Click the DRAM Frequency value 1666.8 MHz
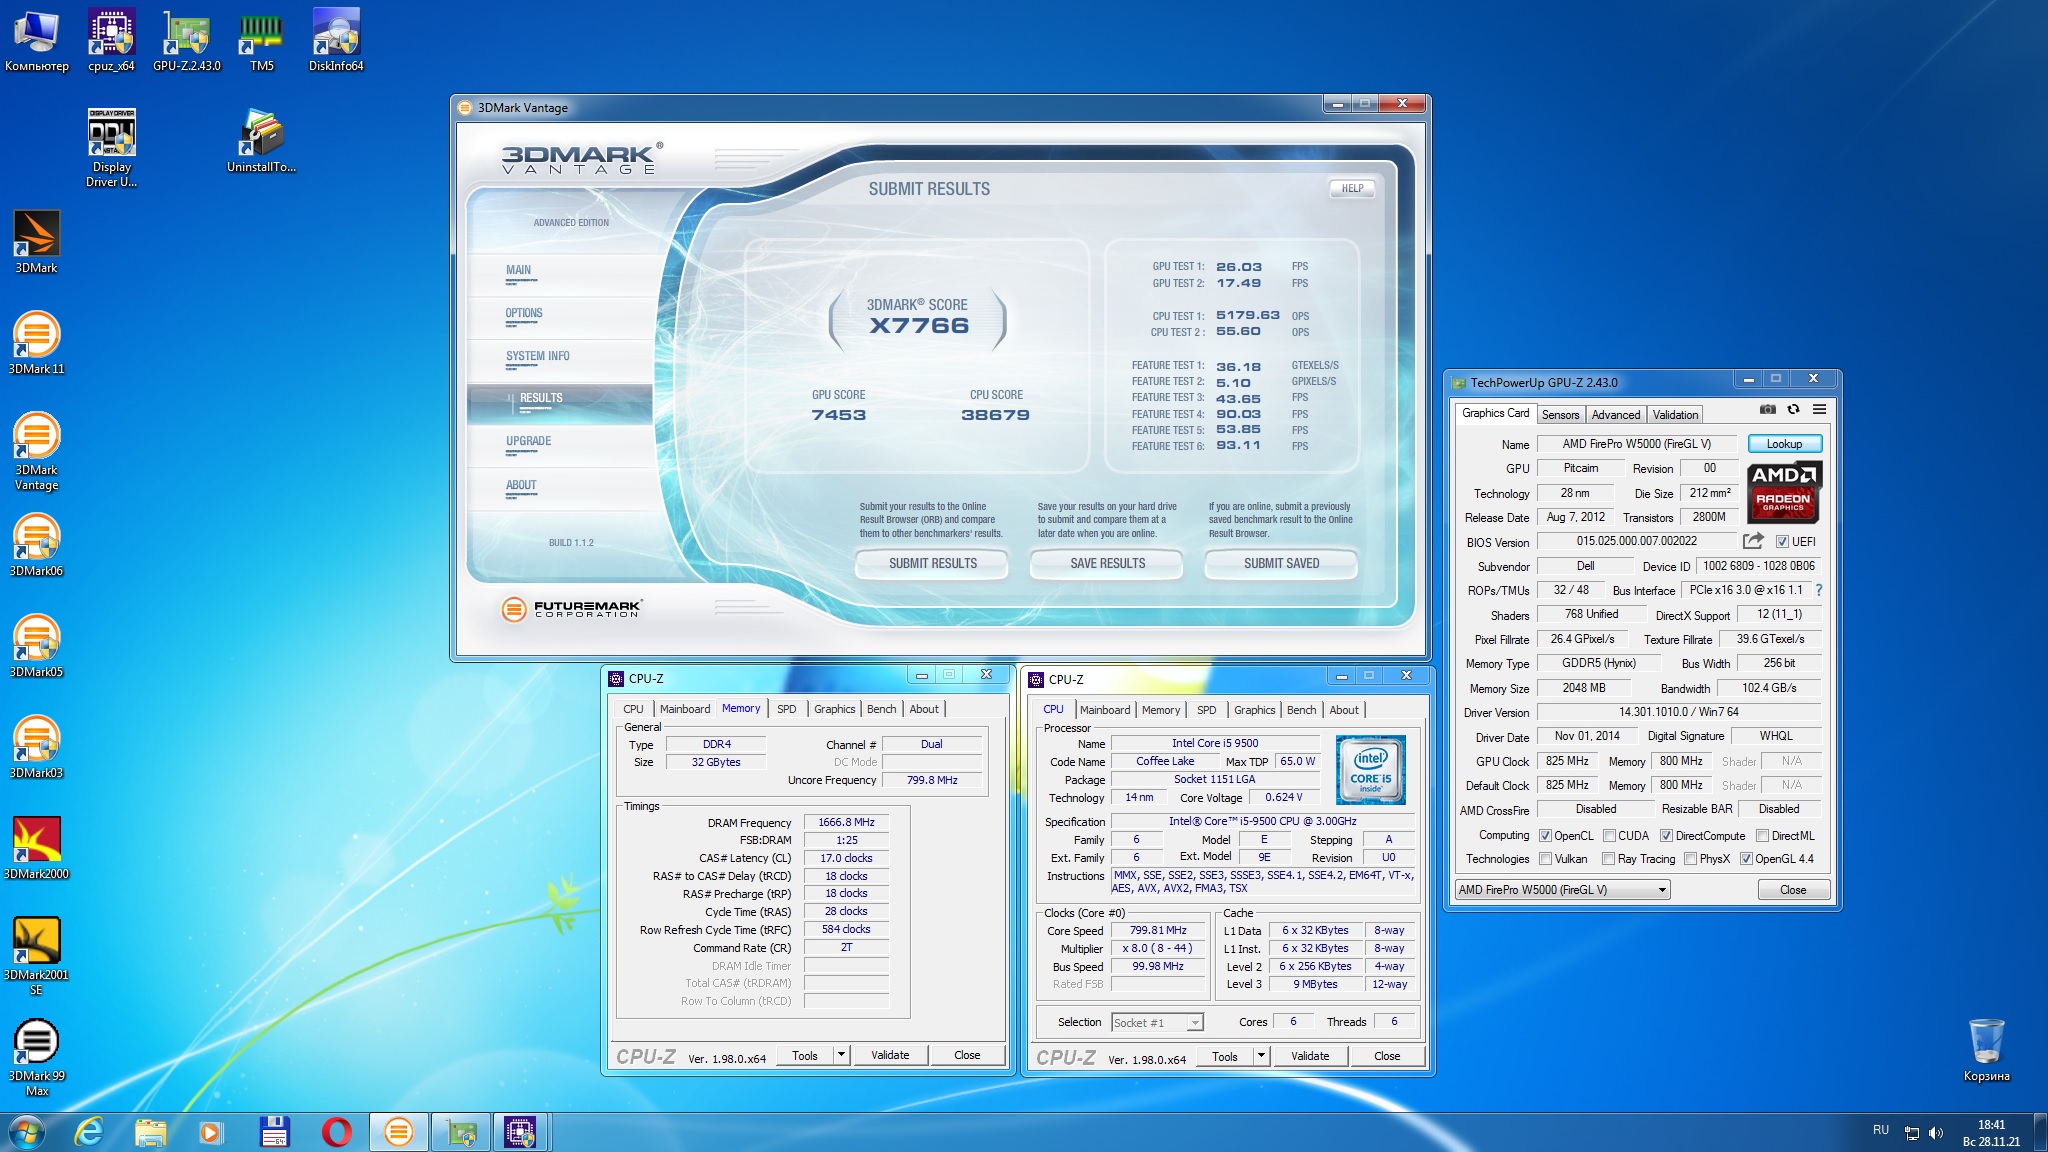Image resolution: width=2048 pixels, height=1152 pixels. [846, 822]
